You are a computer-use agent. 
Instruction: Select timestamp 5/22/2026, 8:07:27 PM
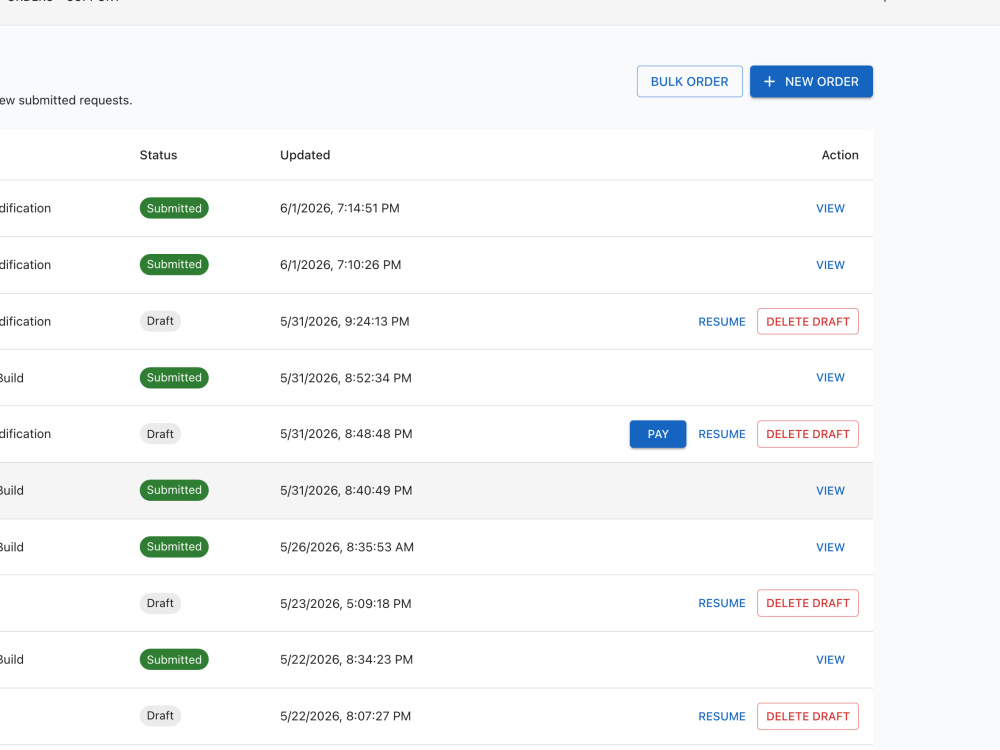click(345, 716)
